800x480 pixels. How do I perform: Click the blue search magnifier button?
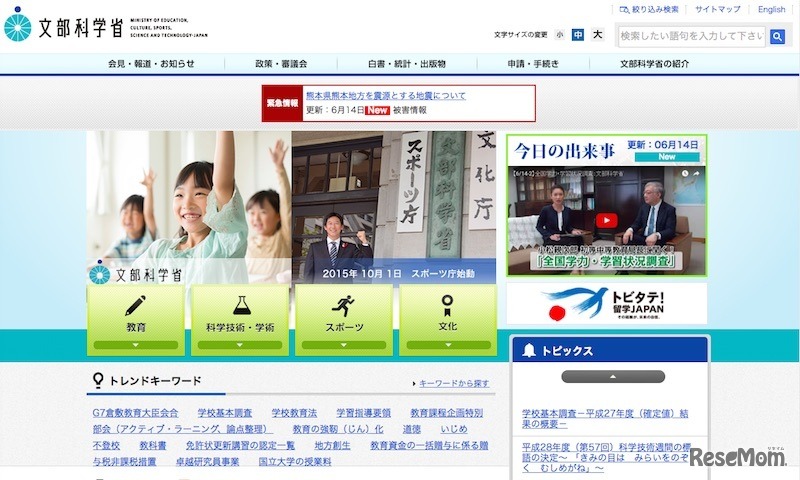pyautogui.click(x=777, y=36)
